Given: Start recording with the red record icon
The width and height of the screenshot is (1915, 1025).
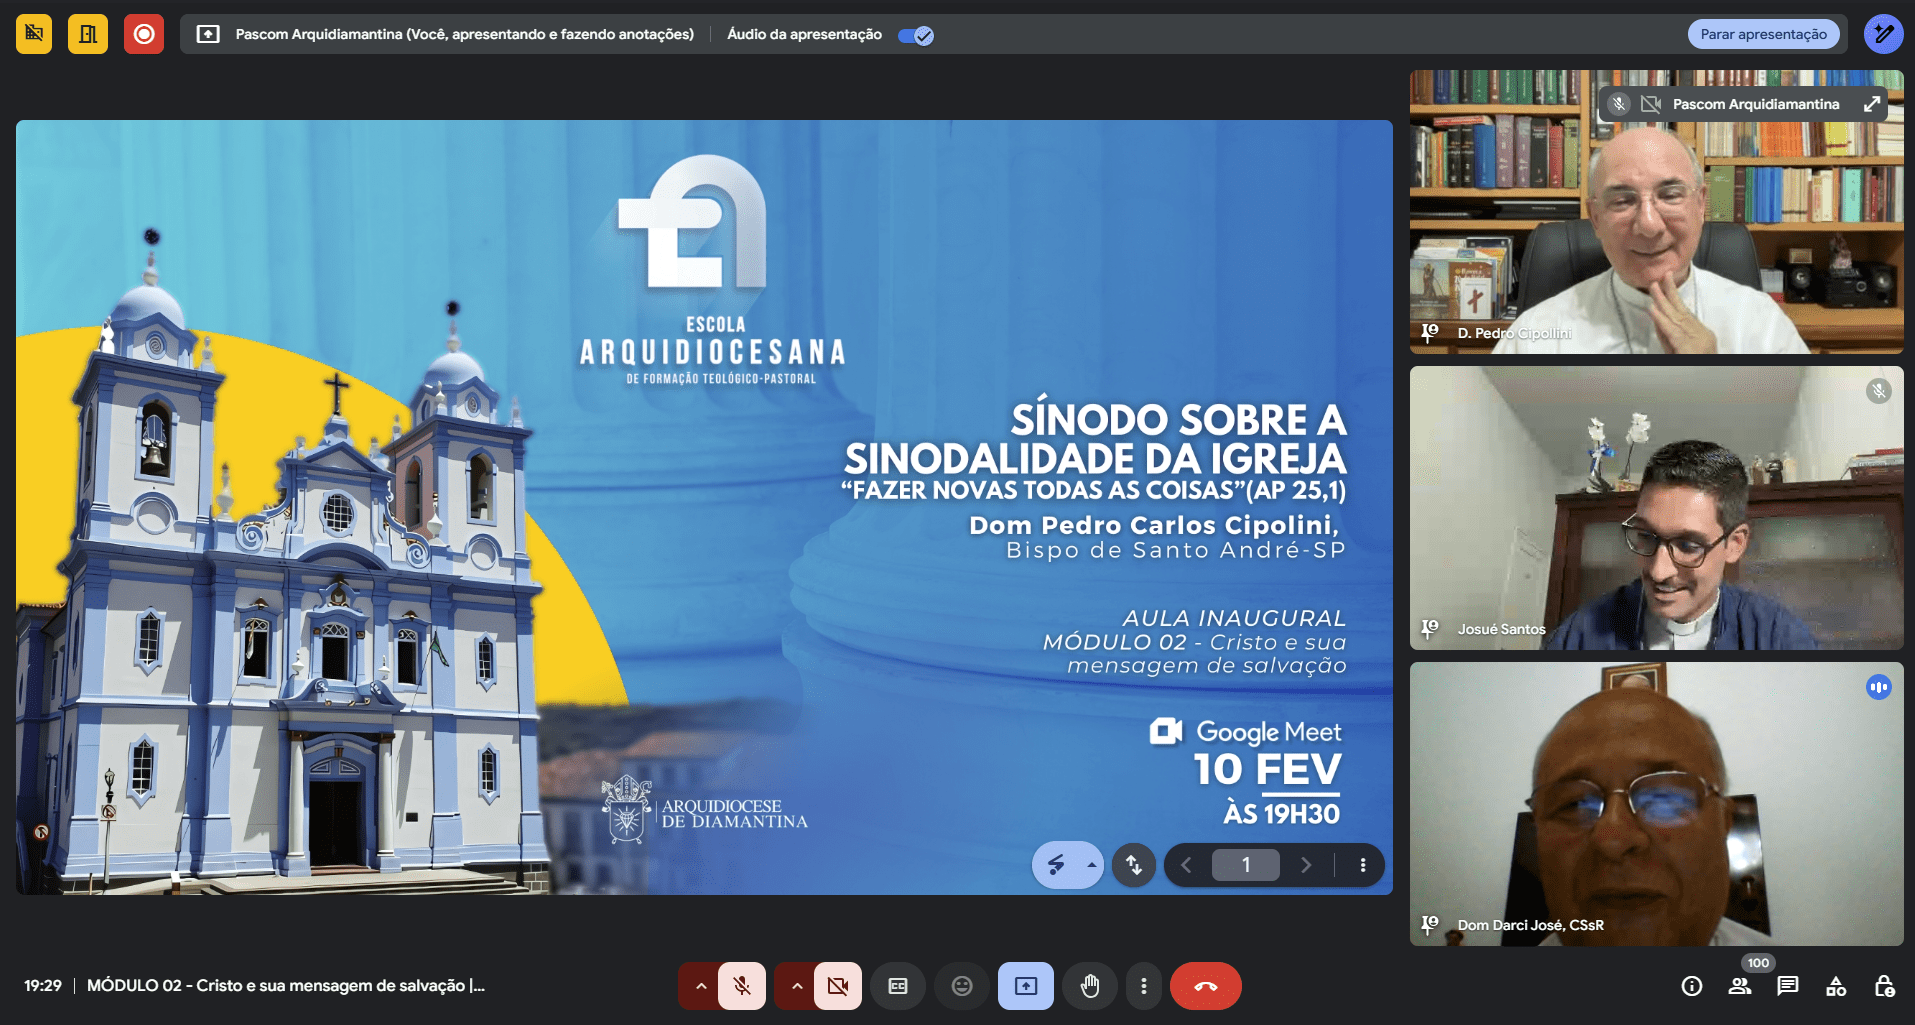Looking at the screenshot, I should point(144,34).
